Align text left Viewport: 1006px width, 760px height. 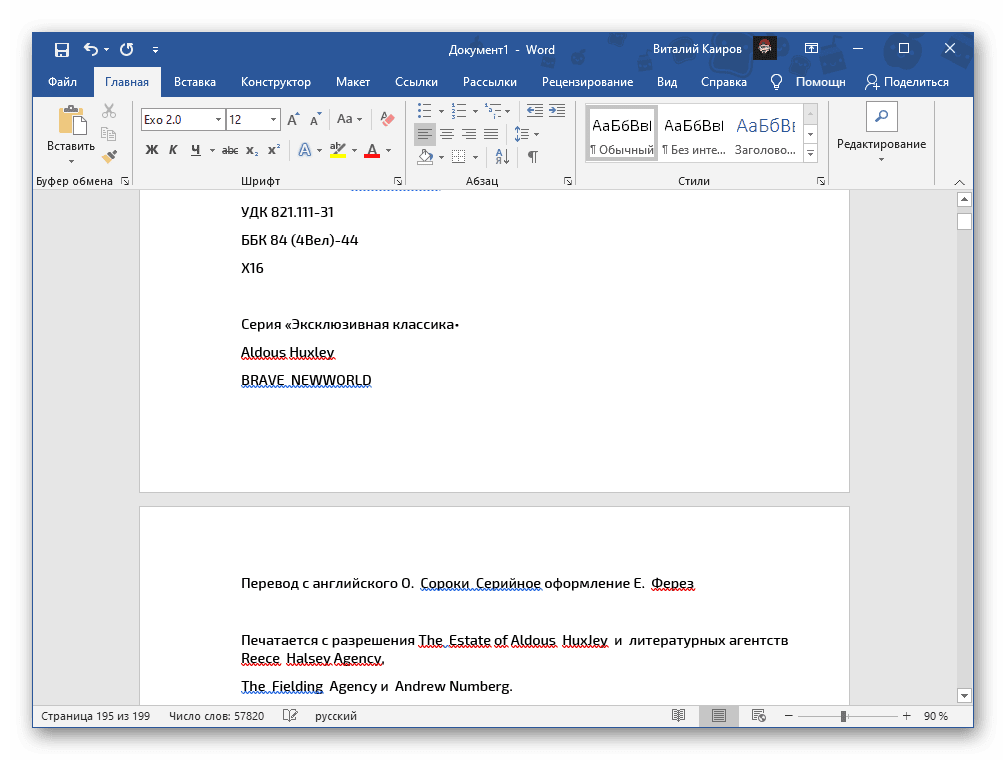click(x=425, y=134)
